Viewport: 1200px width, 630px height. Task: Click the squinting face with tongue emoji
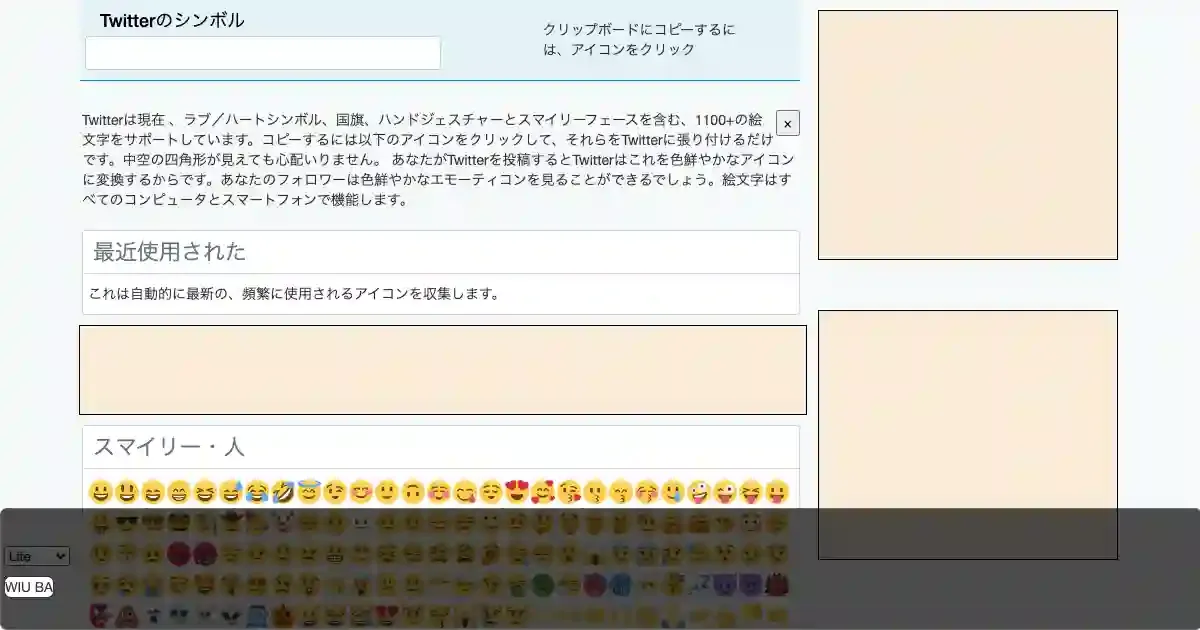(x=751, y=492)
